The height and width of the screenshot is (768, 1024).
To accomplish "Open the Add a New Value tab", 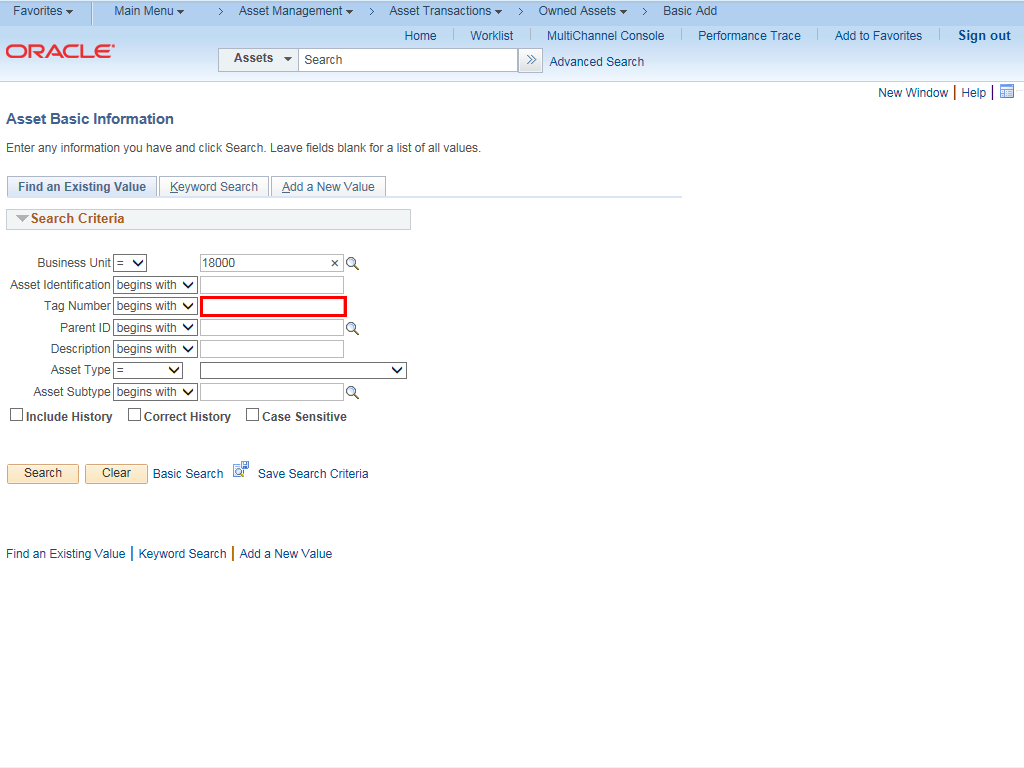I will click(x=328, y=187).
